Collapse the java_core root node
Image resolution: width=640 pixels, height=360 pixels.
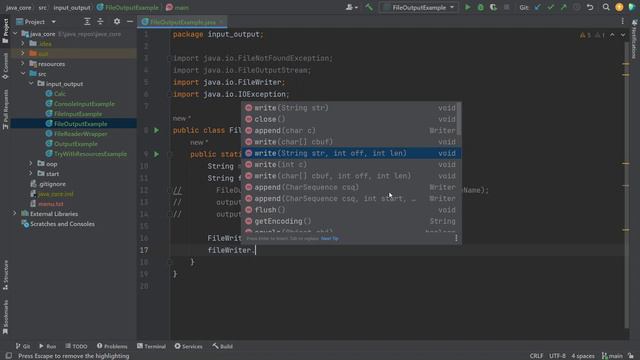16,34
